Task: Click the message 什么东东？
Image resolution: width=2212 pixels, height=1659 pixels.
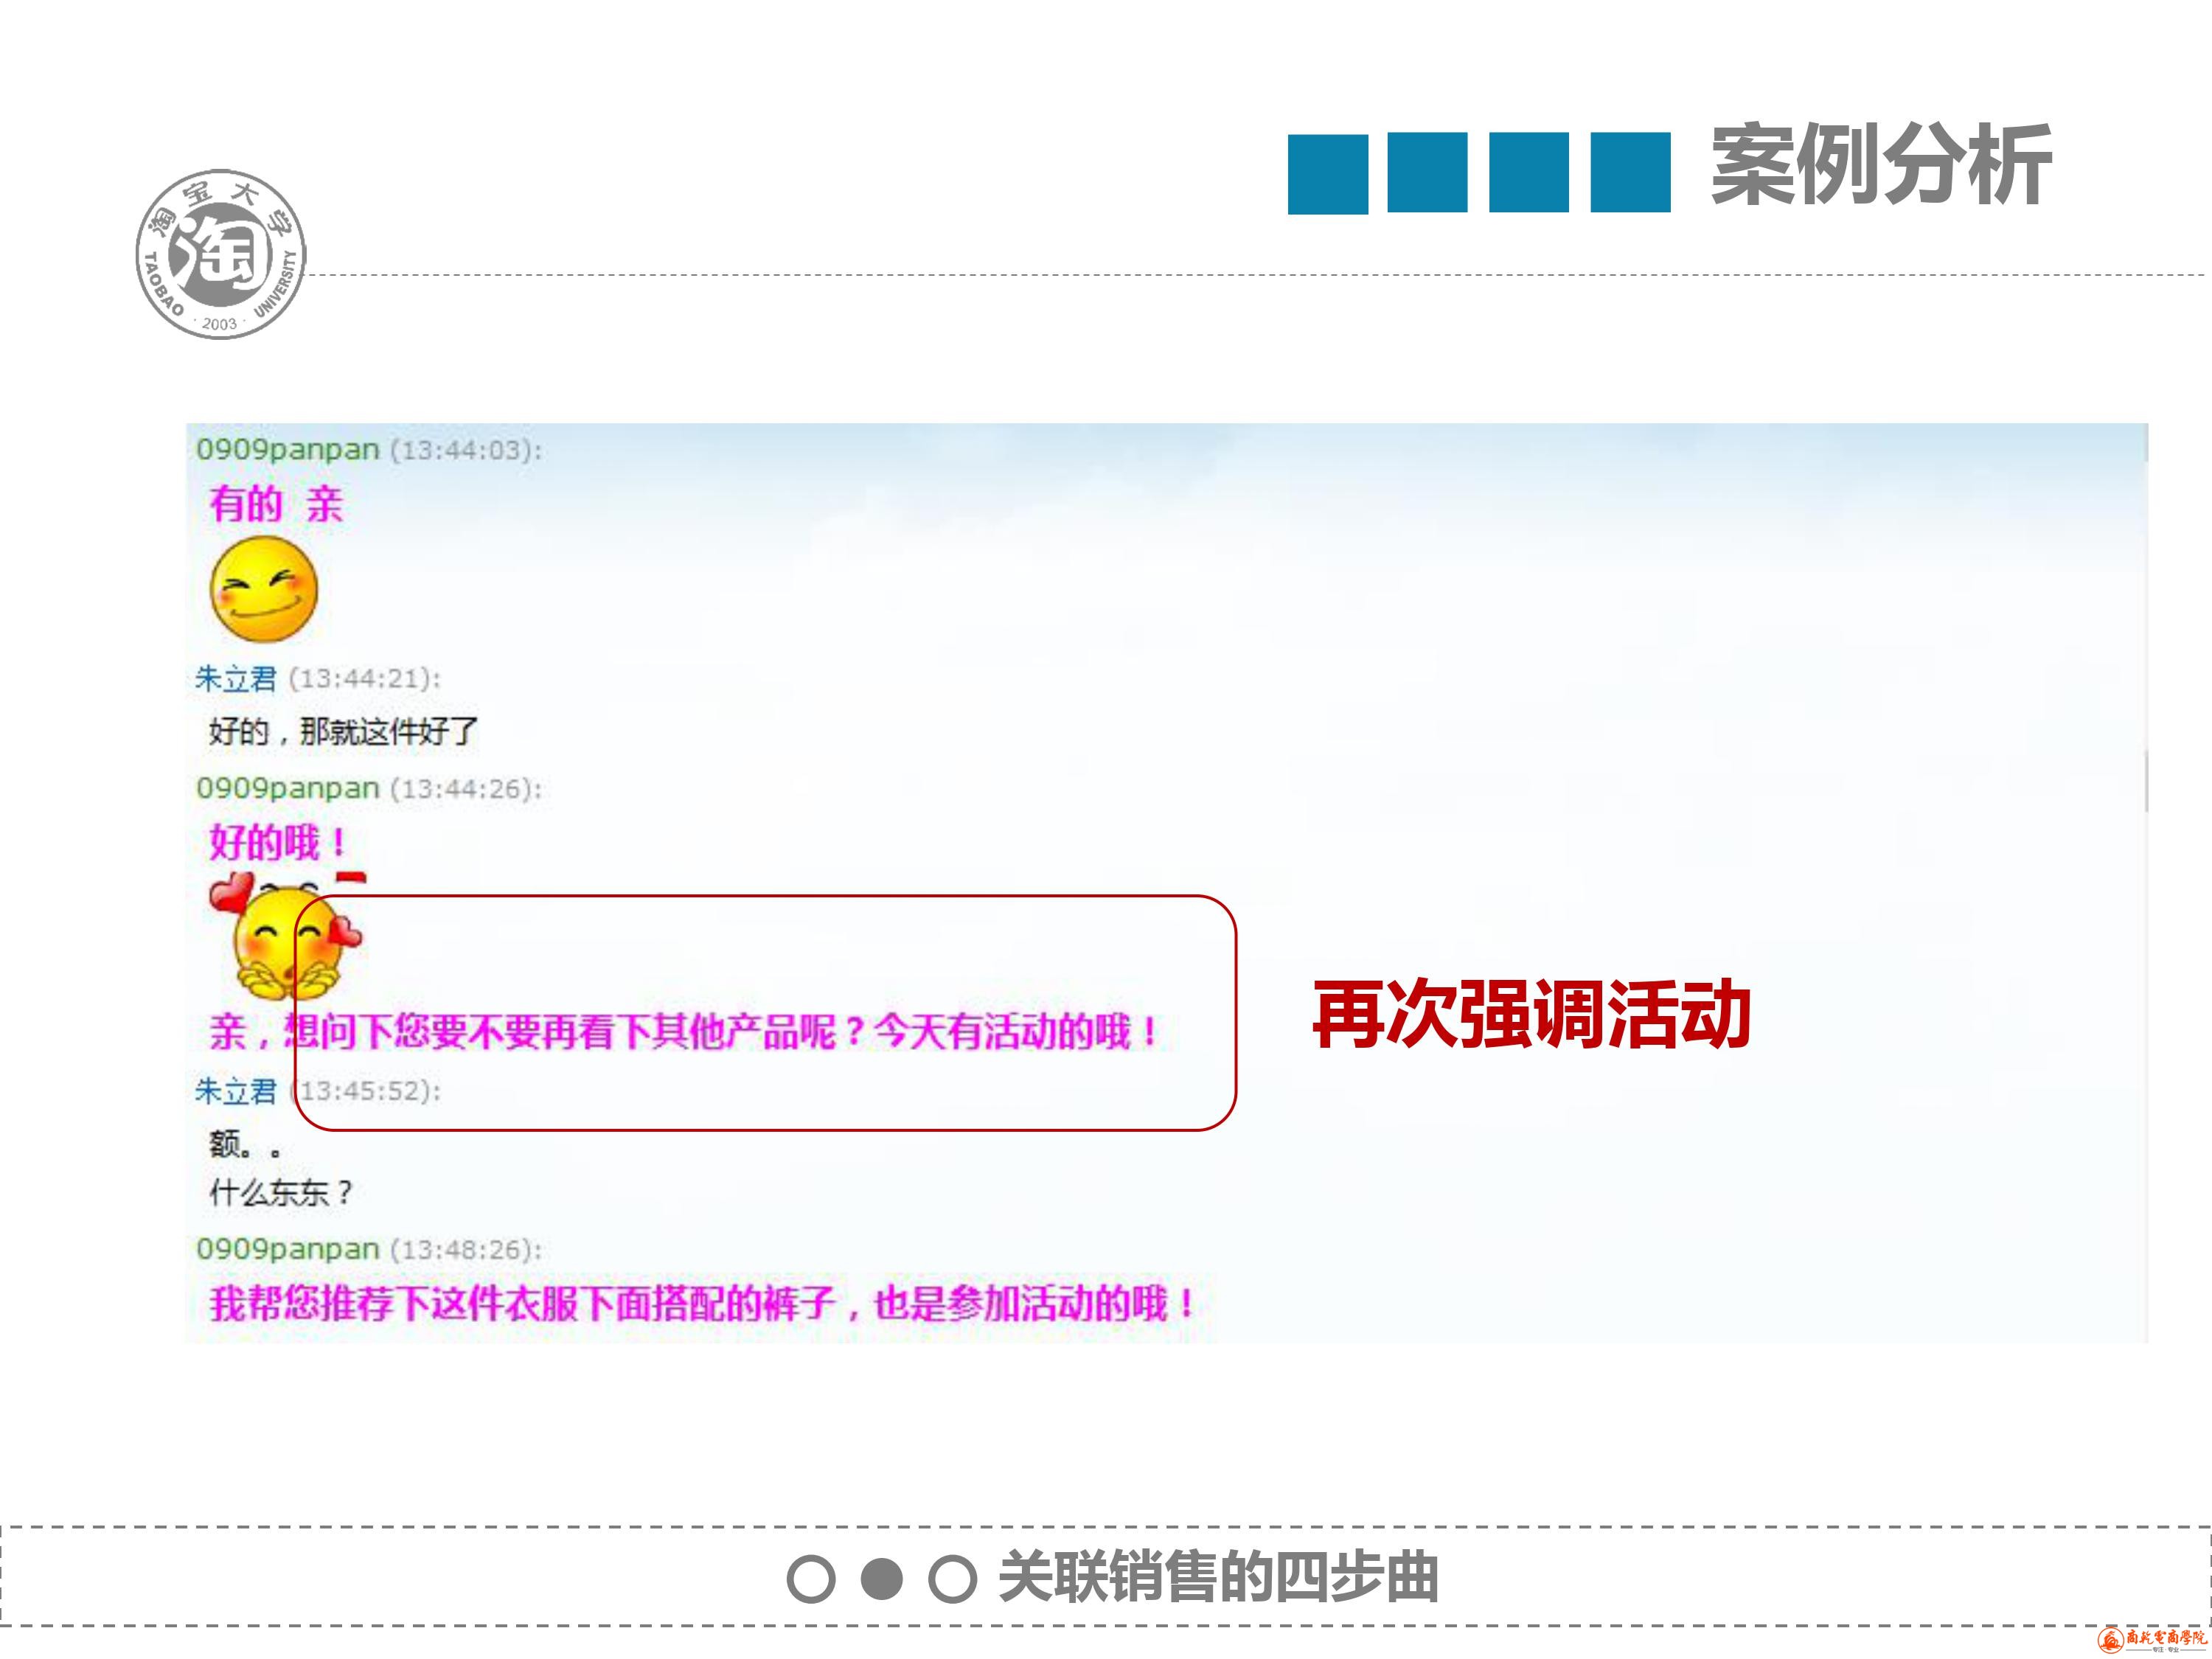Action: point(280,1192)
